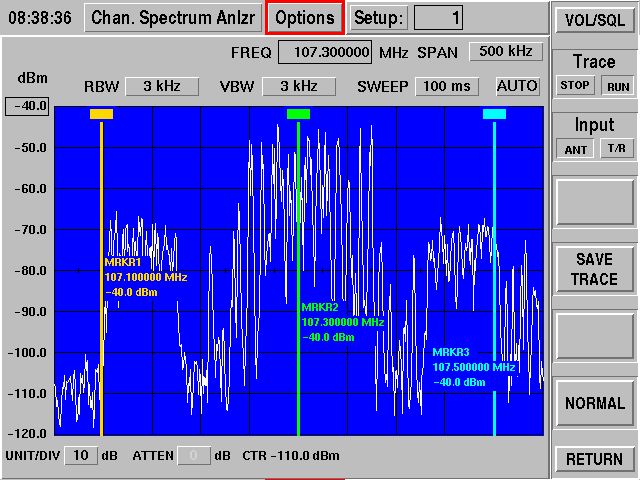Click MRKR3 107.500000 MHz readout
Image resolution: width=640 pixels, height=480 pixels.
[473, 367]
